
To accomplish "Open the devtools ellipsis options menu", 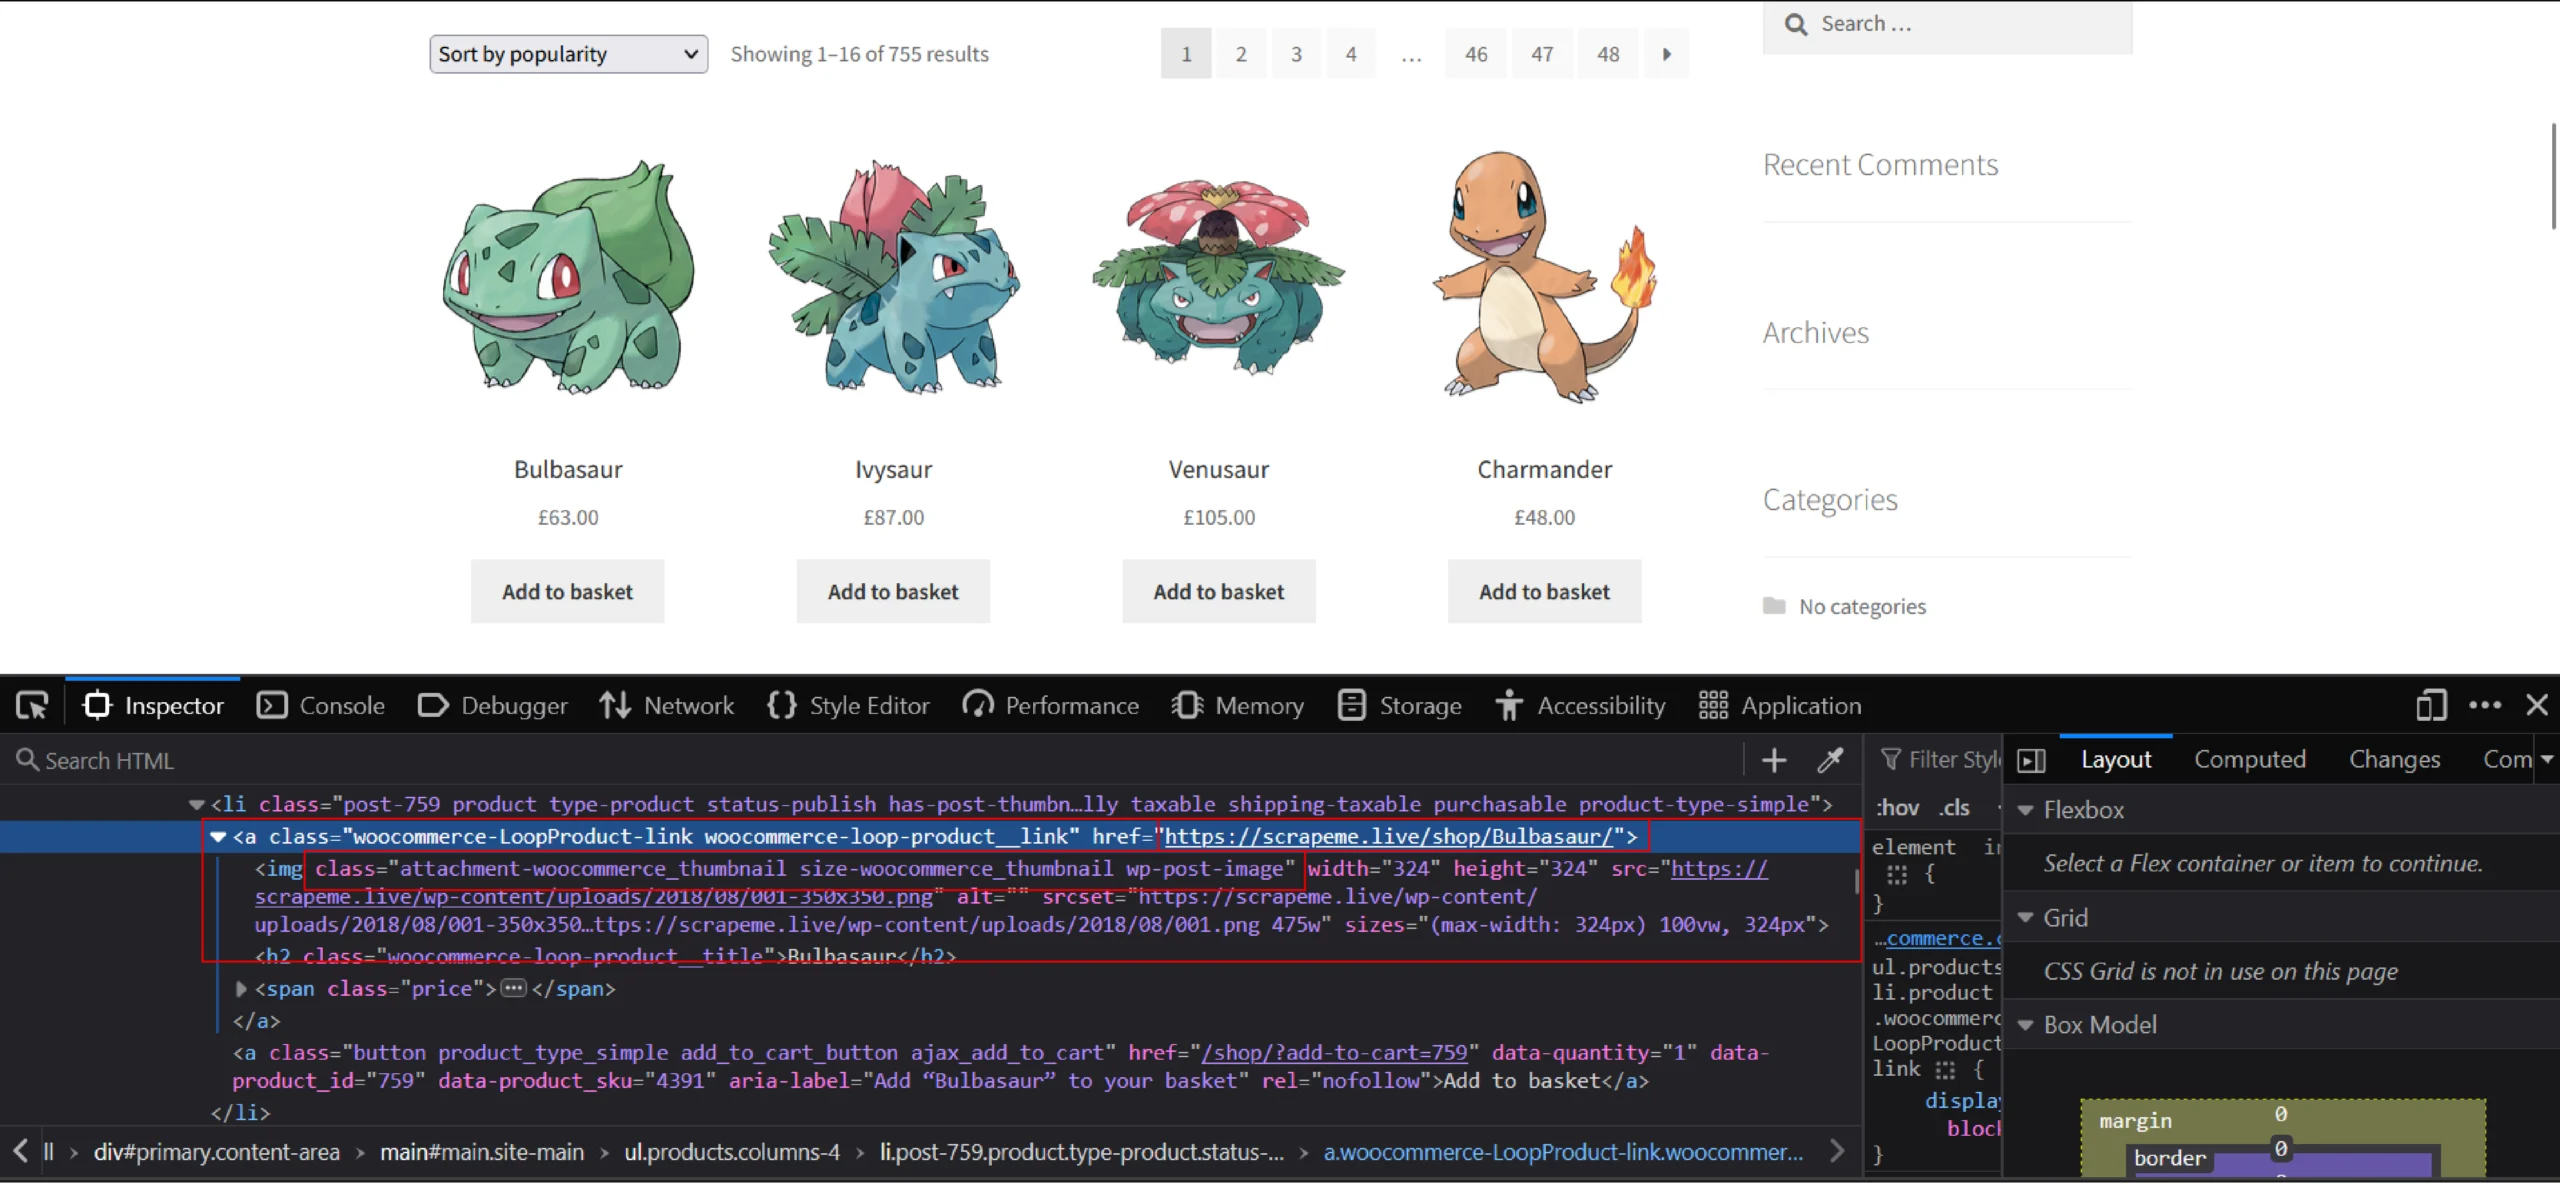I will [2485, 706].
